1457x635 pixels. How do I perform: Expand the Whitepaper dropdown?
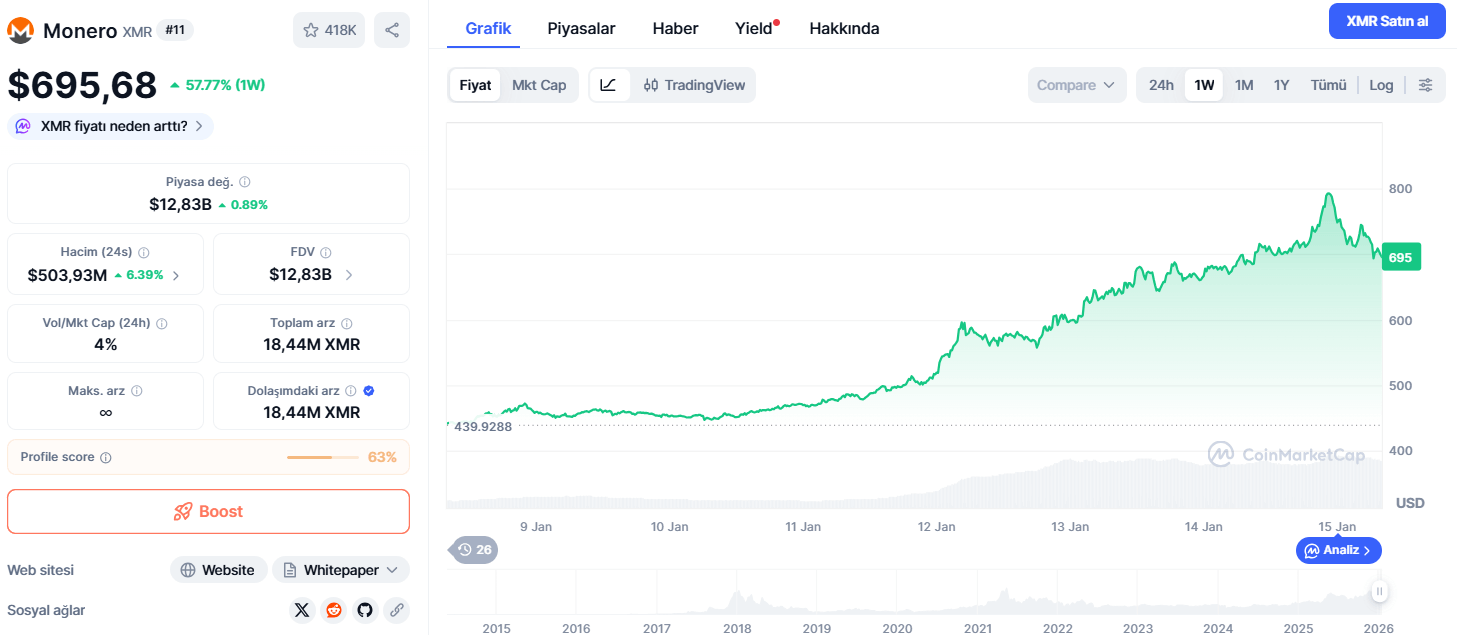pos(341,570)
